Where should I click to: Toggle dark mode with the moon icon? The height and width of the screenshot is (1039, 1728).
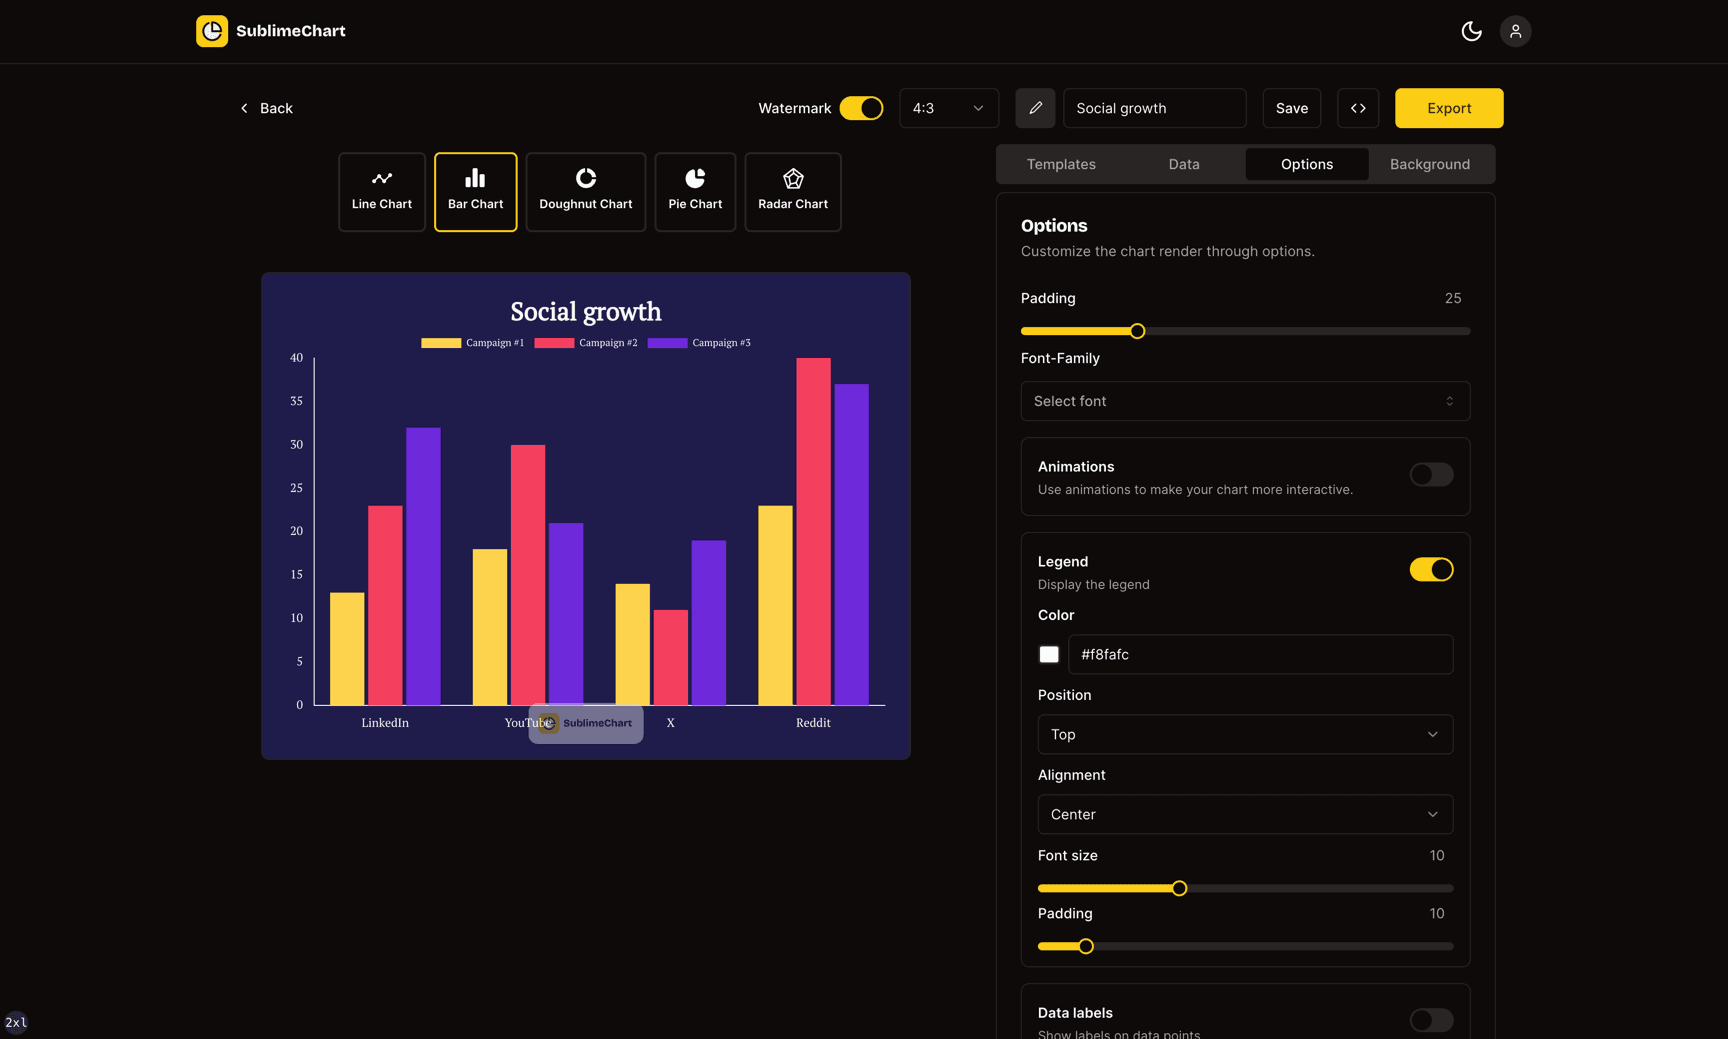pyautogui.click(x=1471, y=31)
